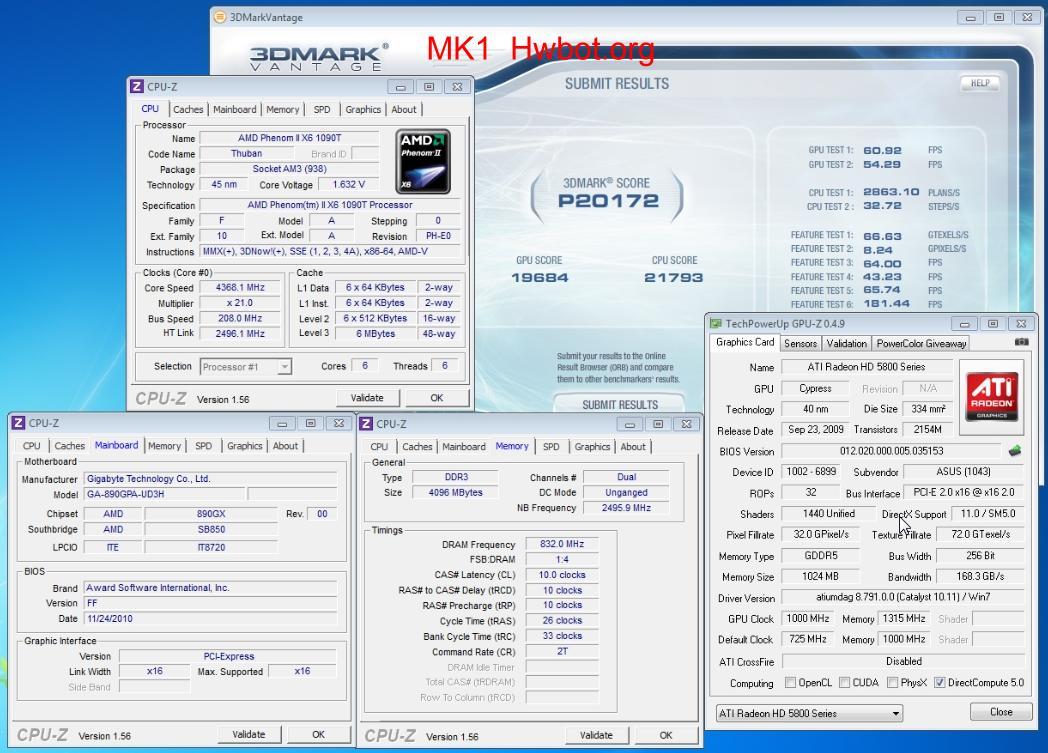
Task: Click the Z icon of Memory CPU-Z window
Action: click(x=366, y=424)
